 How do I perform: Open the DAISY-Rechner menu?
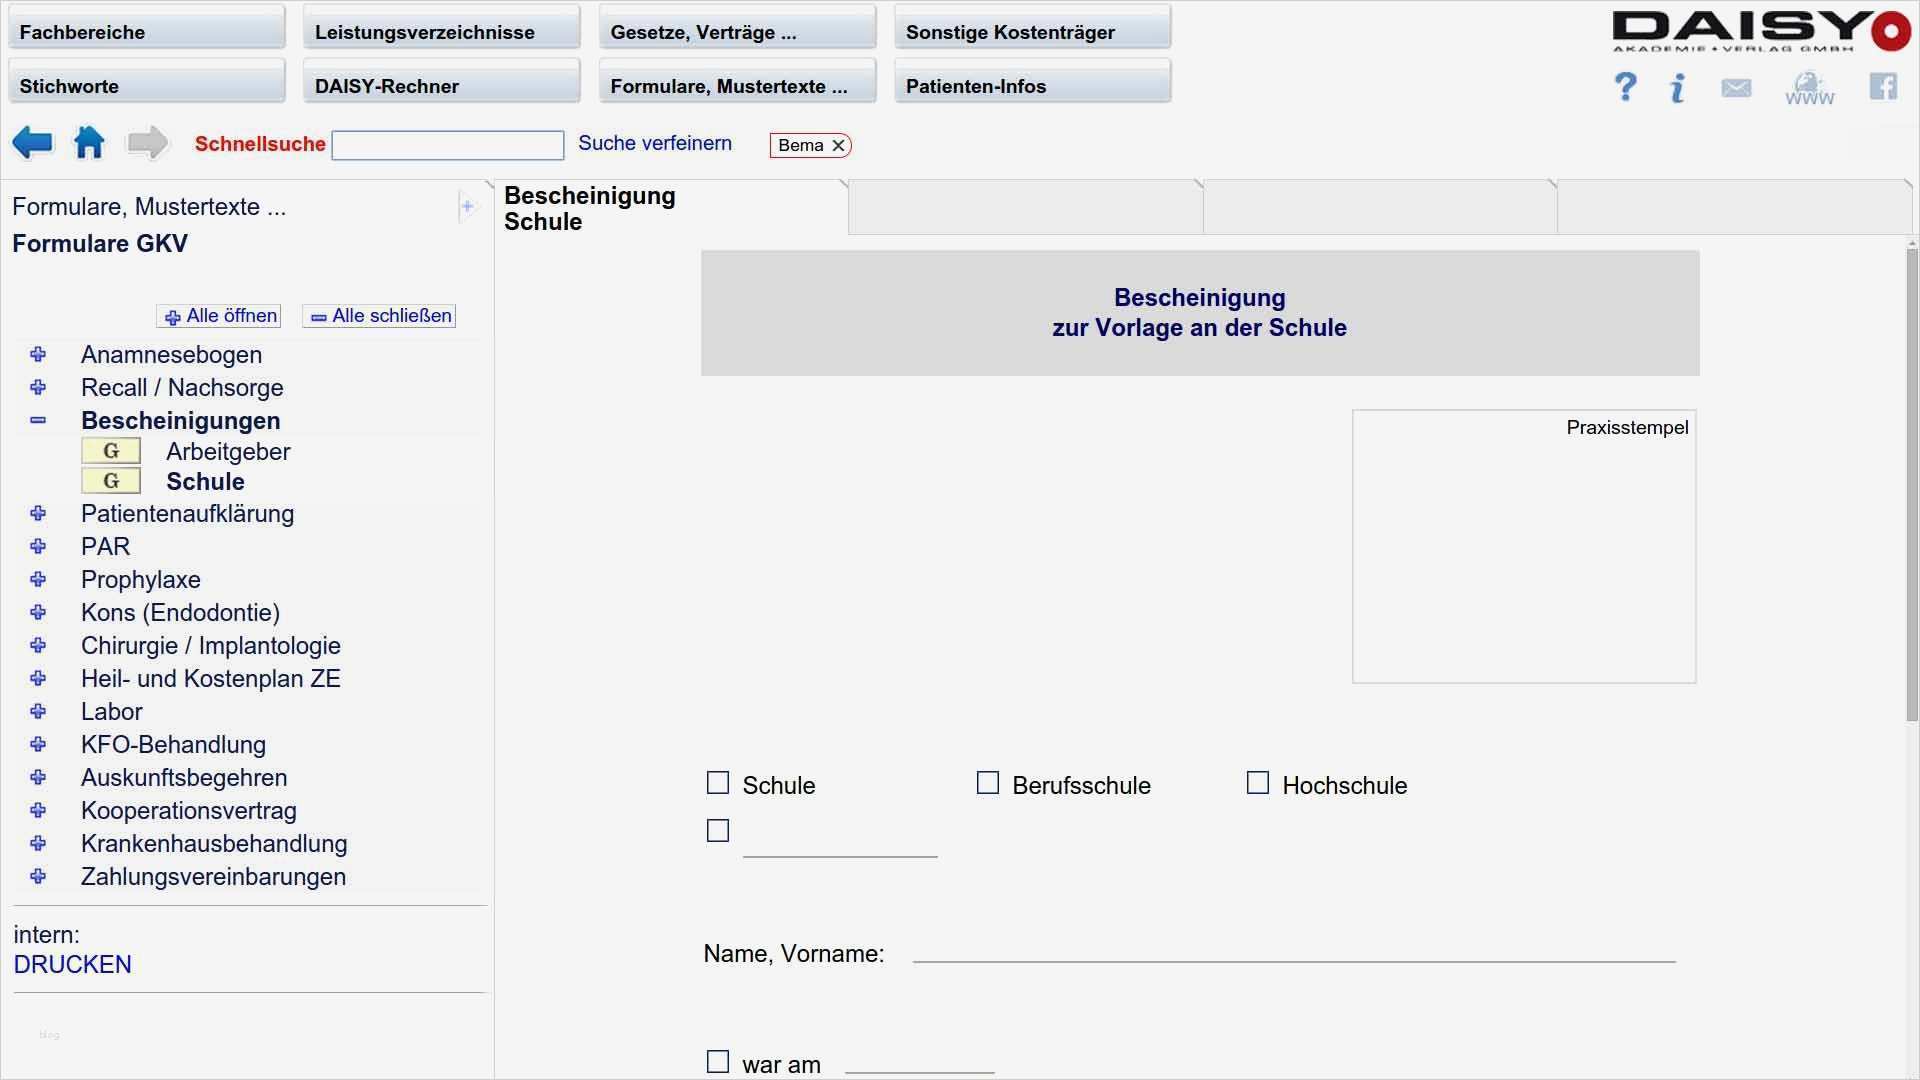(x=441, y=86)
